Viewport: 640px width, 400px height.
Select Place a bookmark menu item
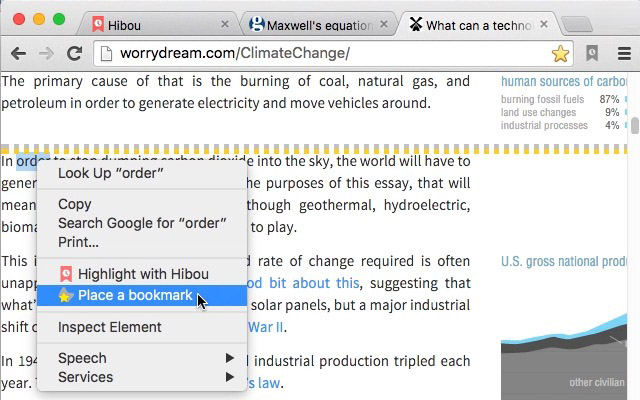pos(142,296)
